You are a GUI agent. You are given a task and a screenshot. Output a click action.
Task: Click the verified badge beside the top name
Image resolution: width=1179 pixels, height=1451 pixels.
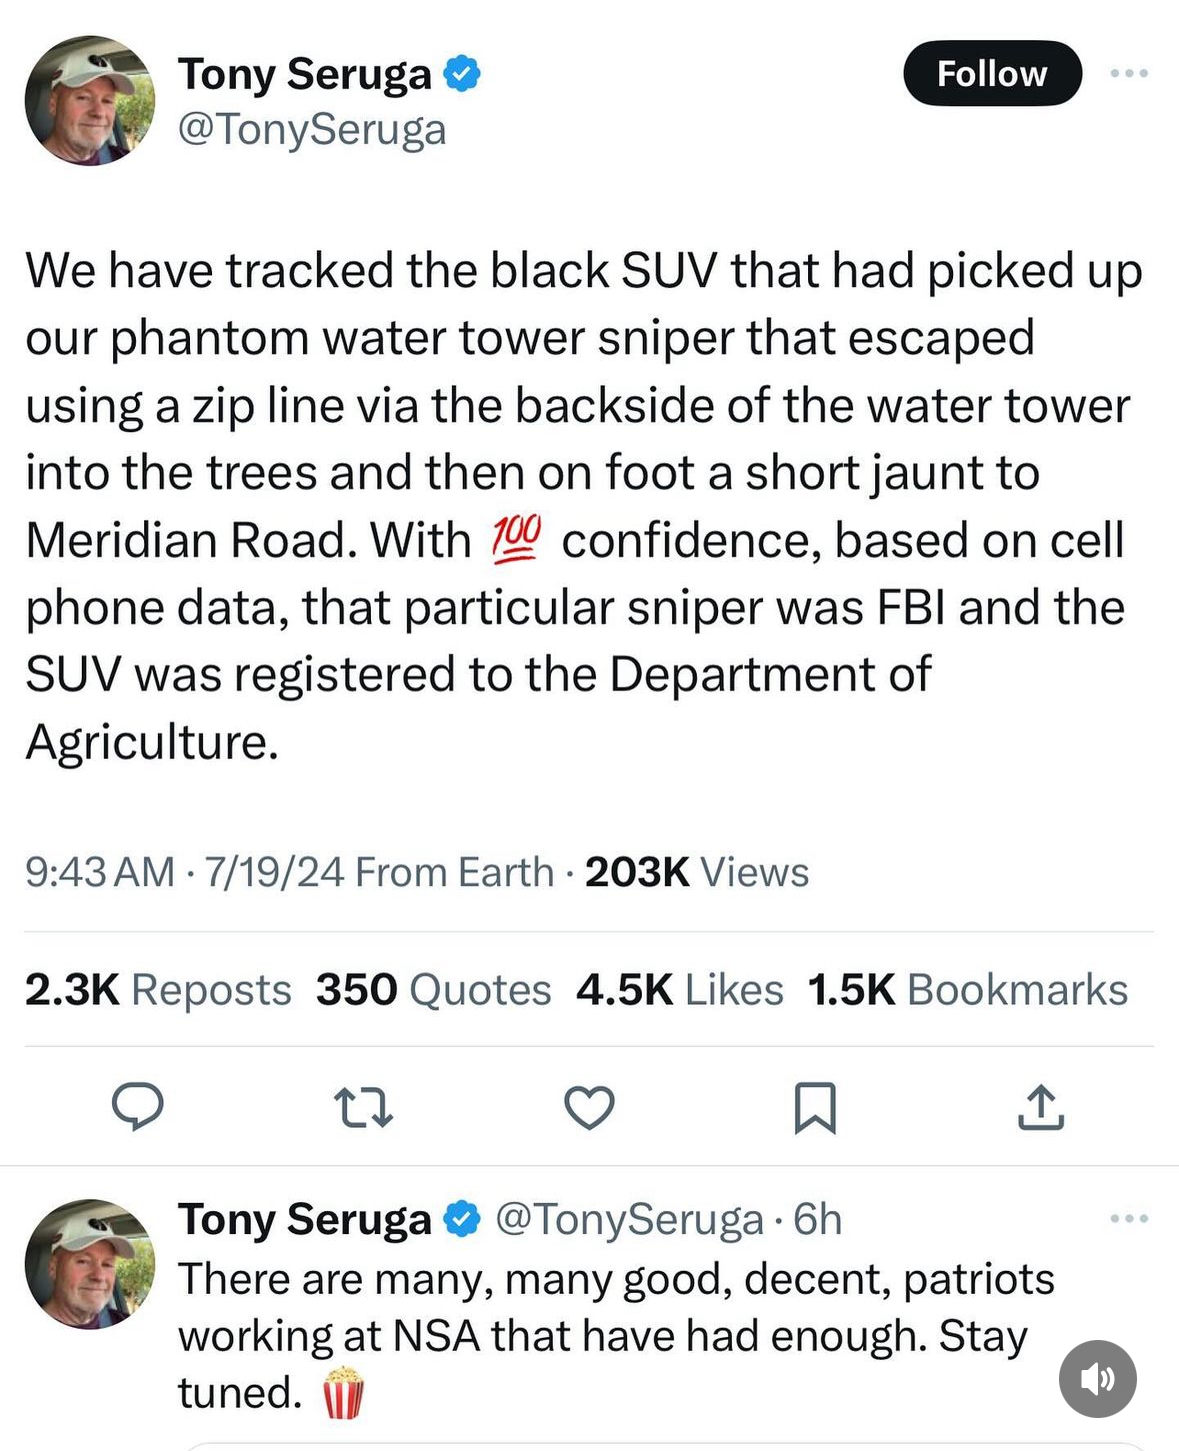[x=462, y=74]
